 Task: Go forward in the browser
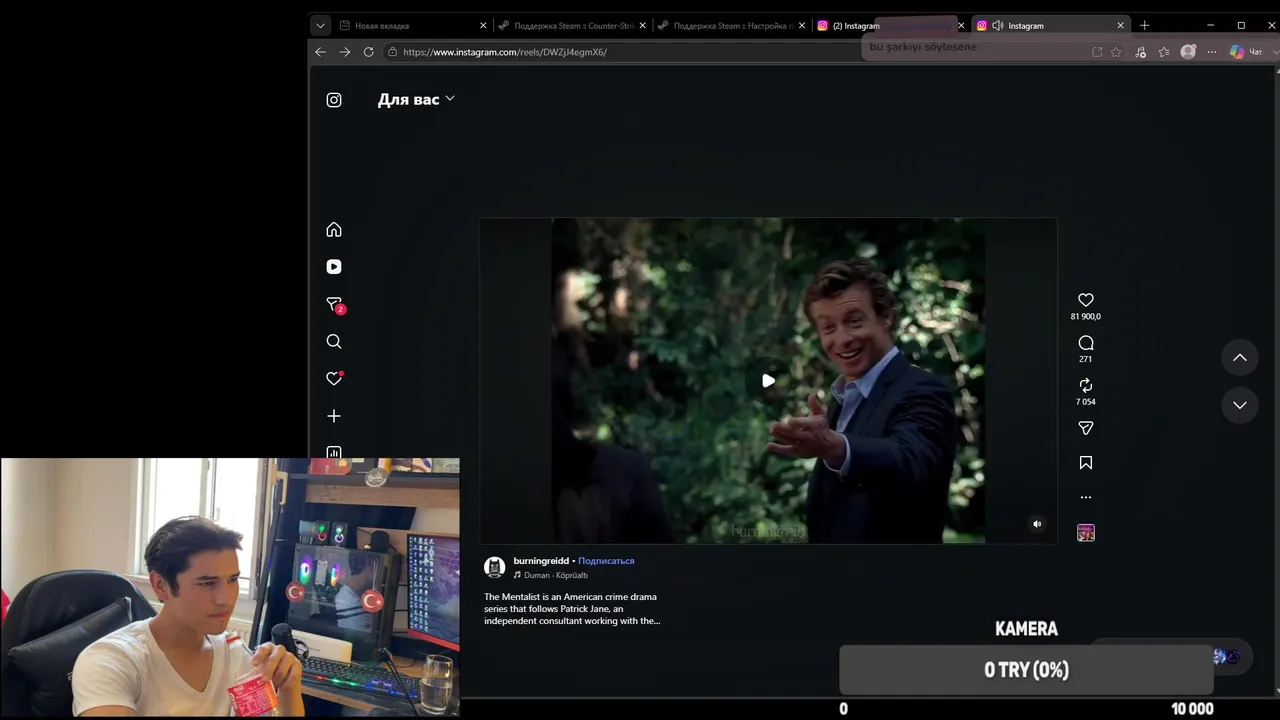pos(345,52)
